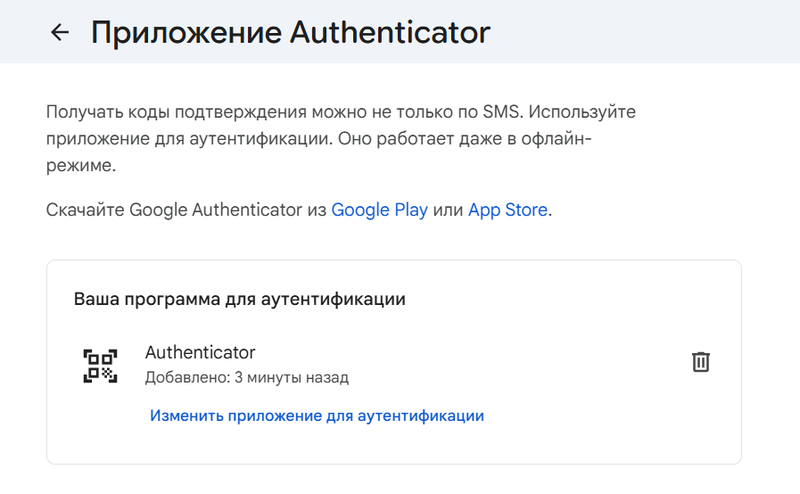Go back using the left arrow
Image resolution: width=800 pixels, height=494 pixels.
pos(60,32)
